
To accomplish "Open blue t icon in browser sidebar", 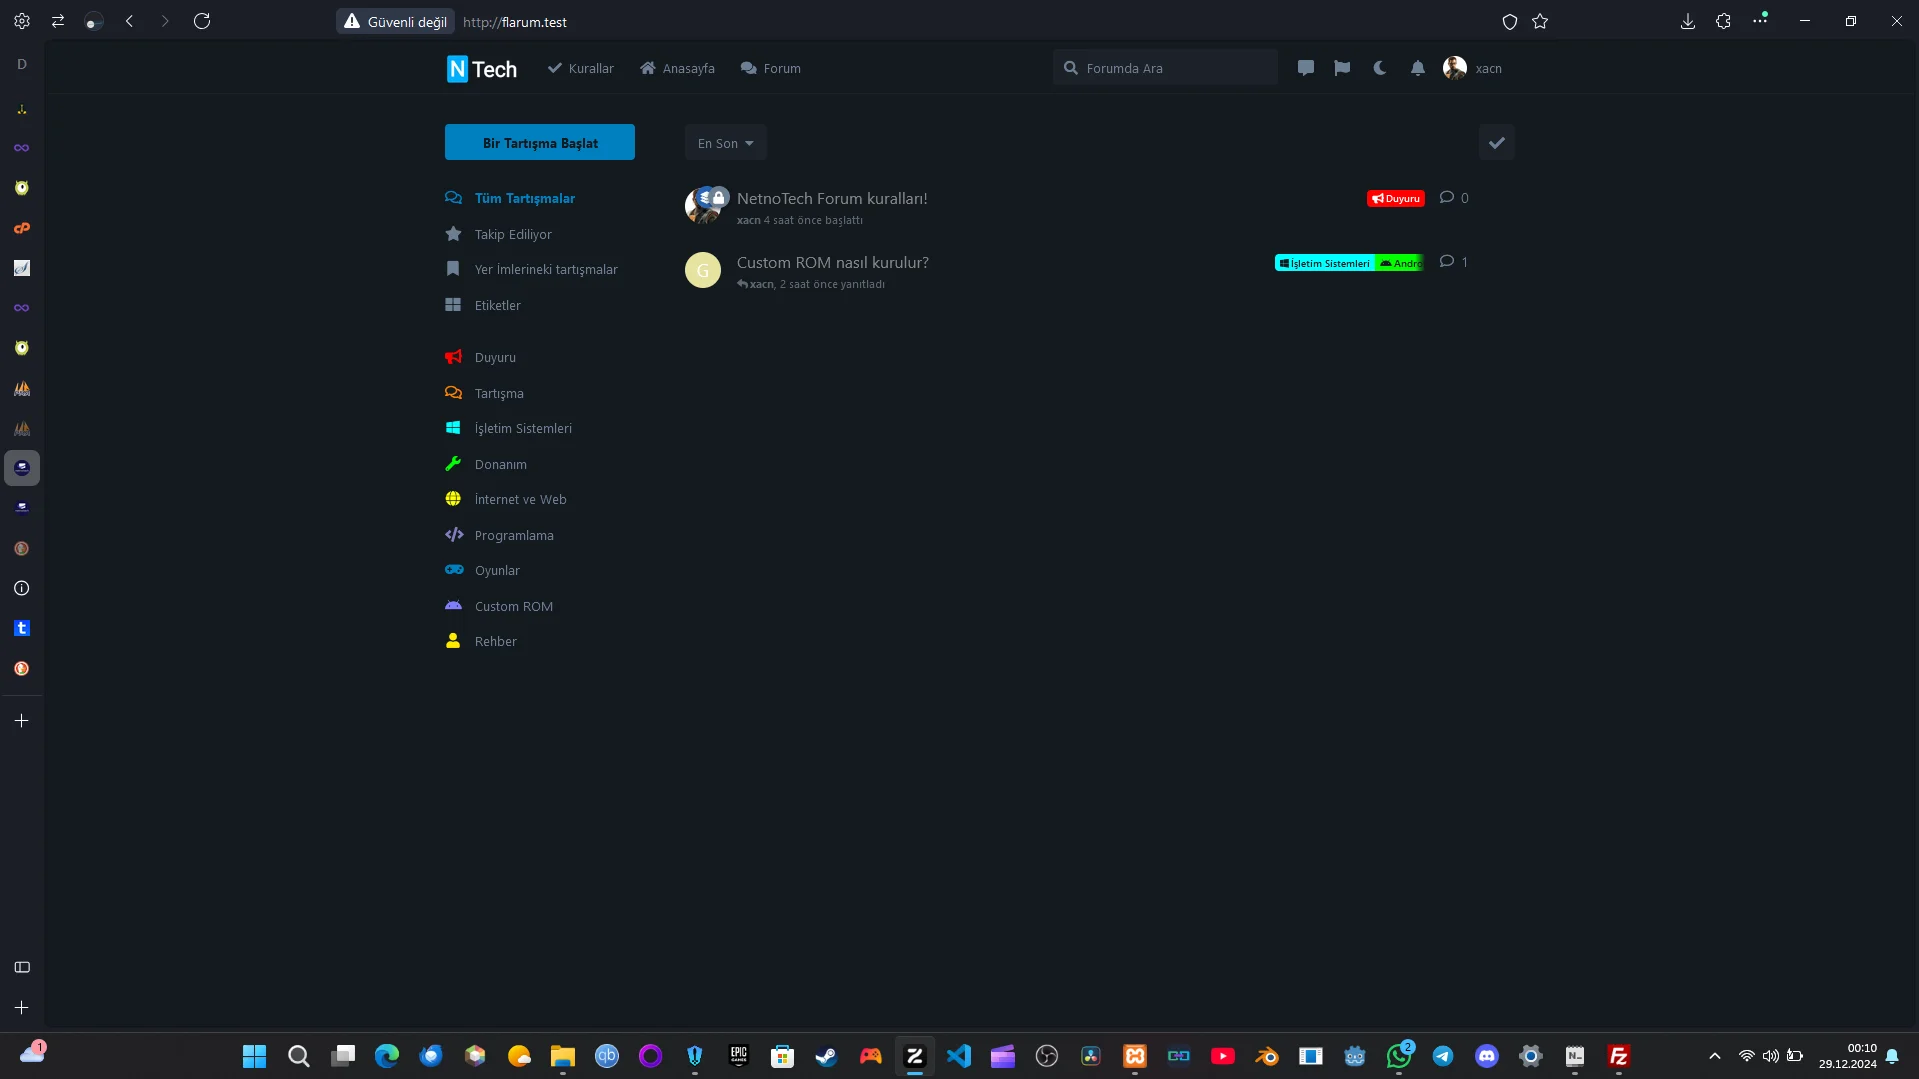I will (x=22, y=628).
